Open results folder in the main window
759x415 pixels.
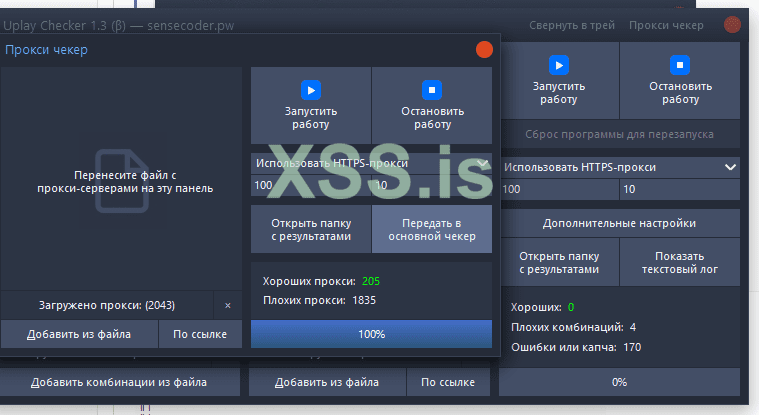(x=559, y=262)
